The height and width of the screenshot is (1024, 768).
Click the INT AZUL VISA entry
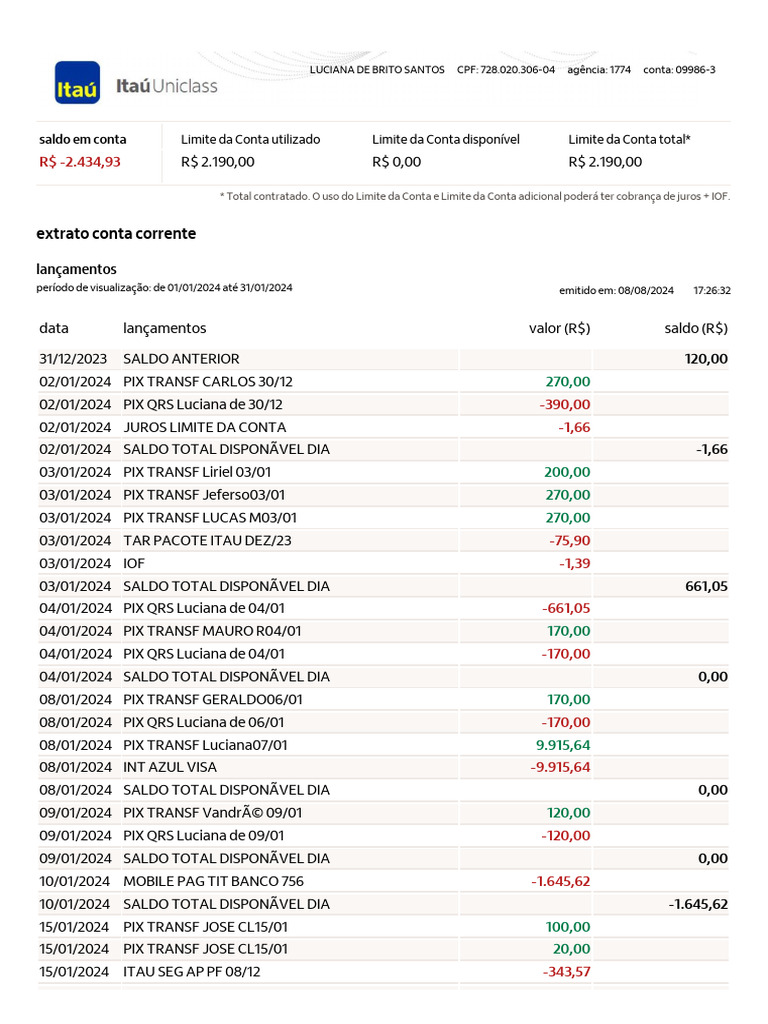click(x=170, y=768)
